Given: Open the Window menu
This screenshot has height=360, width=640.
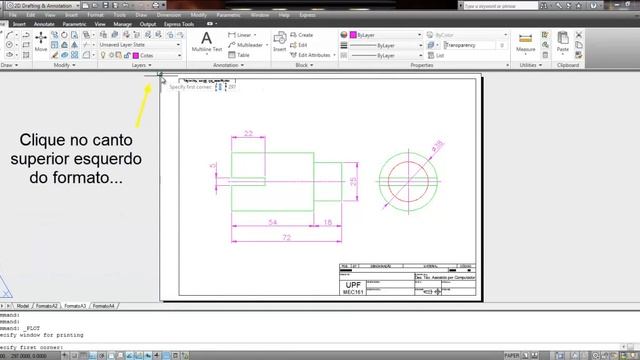Looking at the screenshot, I should pyautogui.click(x=260, y=15).
